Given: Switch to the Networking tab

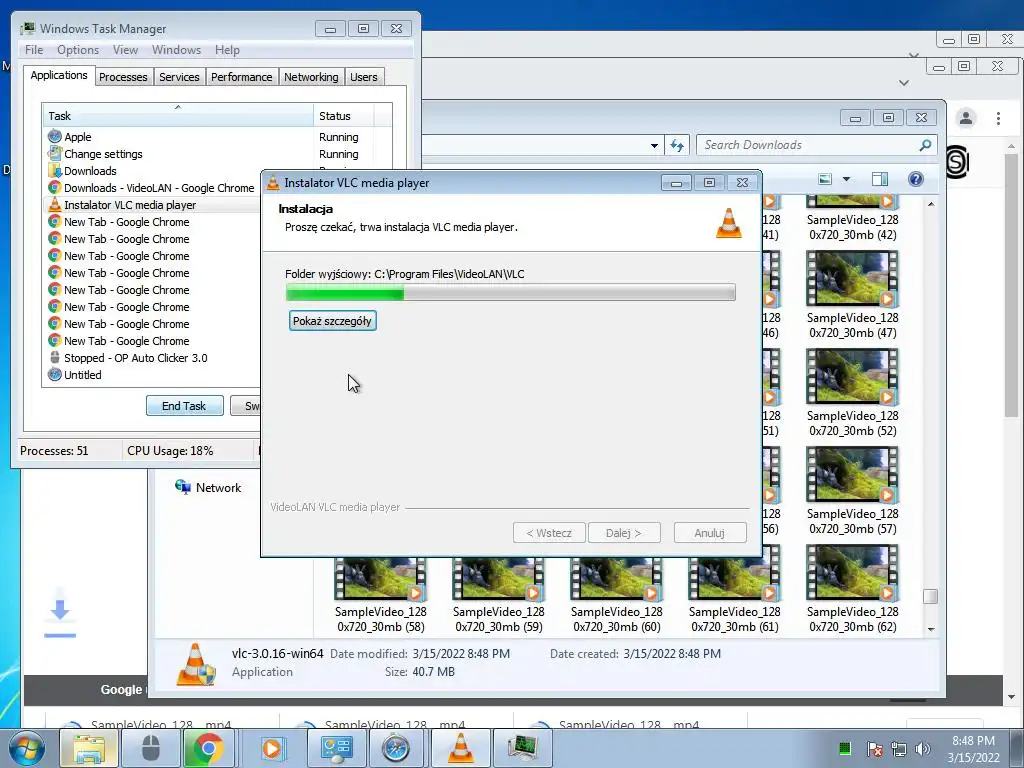Looking at the screenshot, I should tap(311, 77).
